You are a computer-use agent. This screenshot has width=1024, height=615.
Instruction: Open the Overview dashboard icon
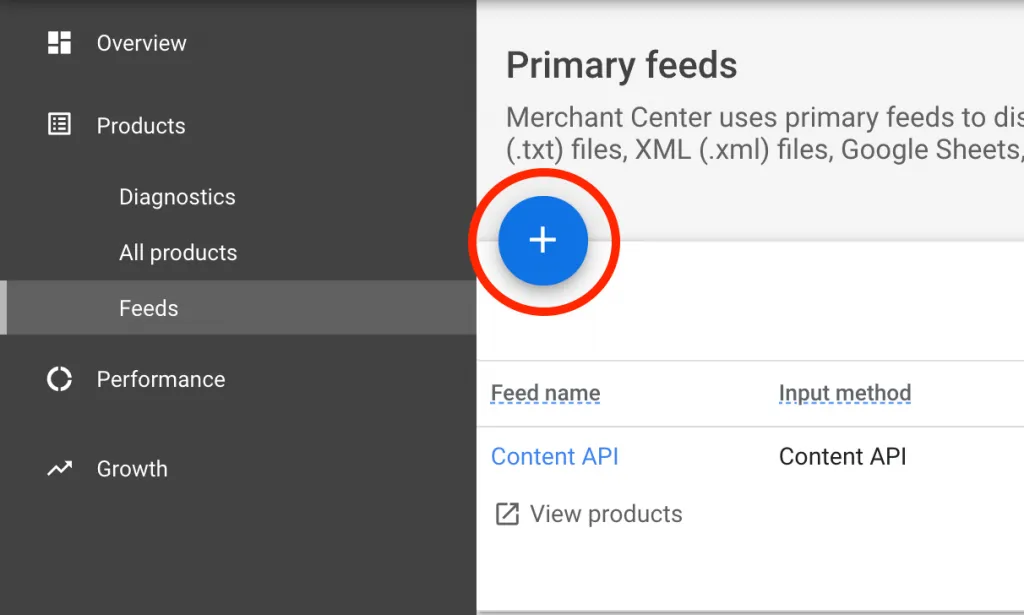point(59,42)
